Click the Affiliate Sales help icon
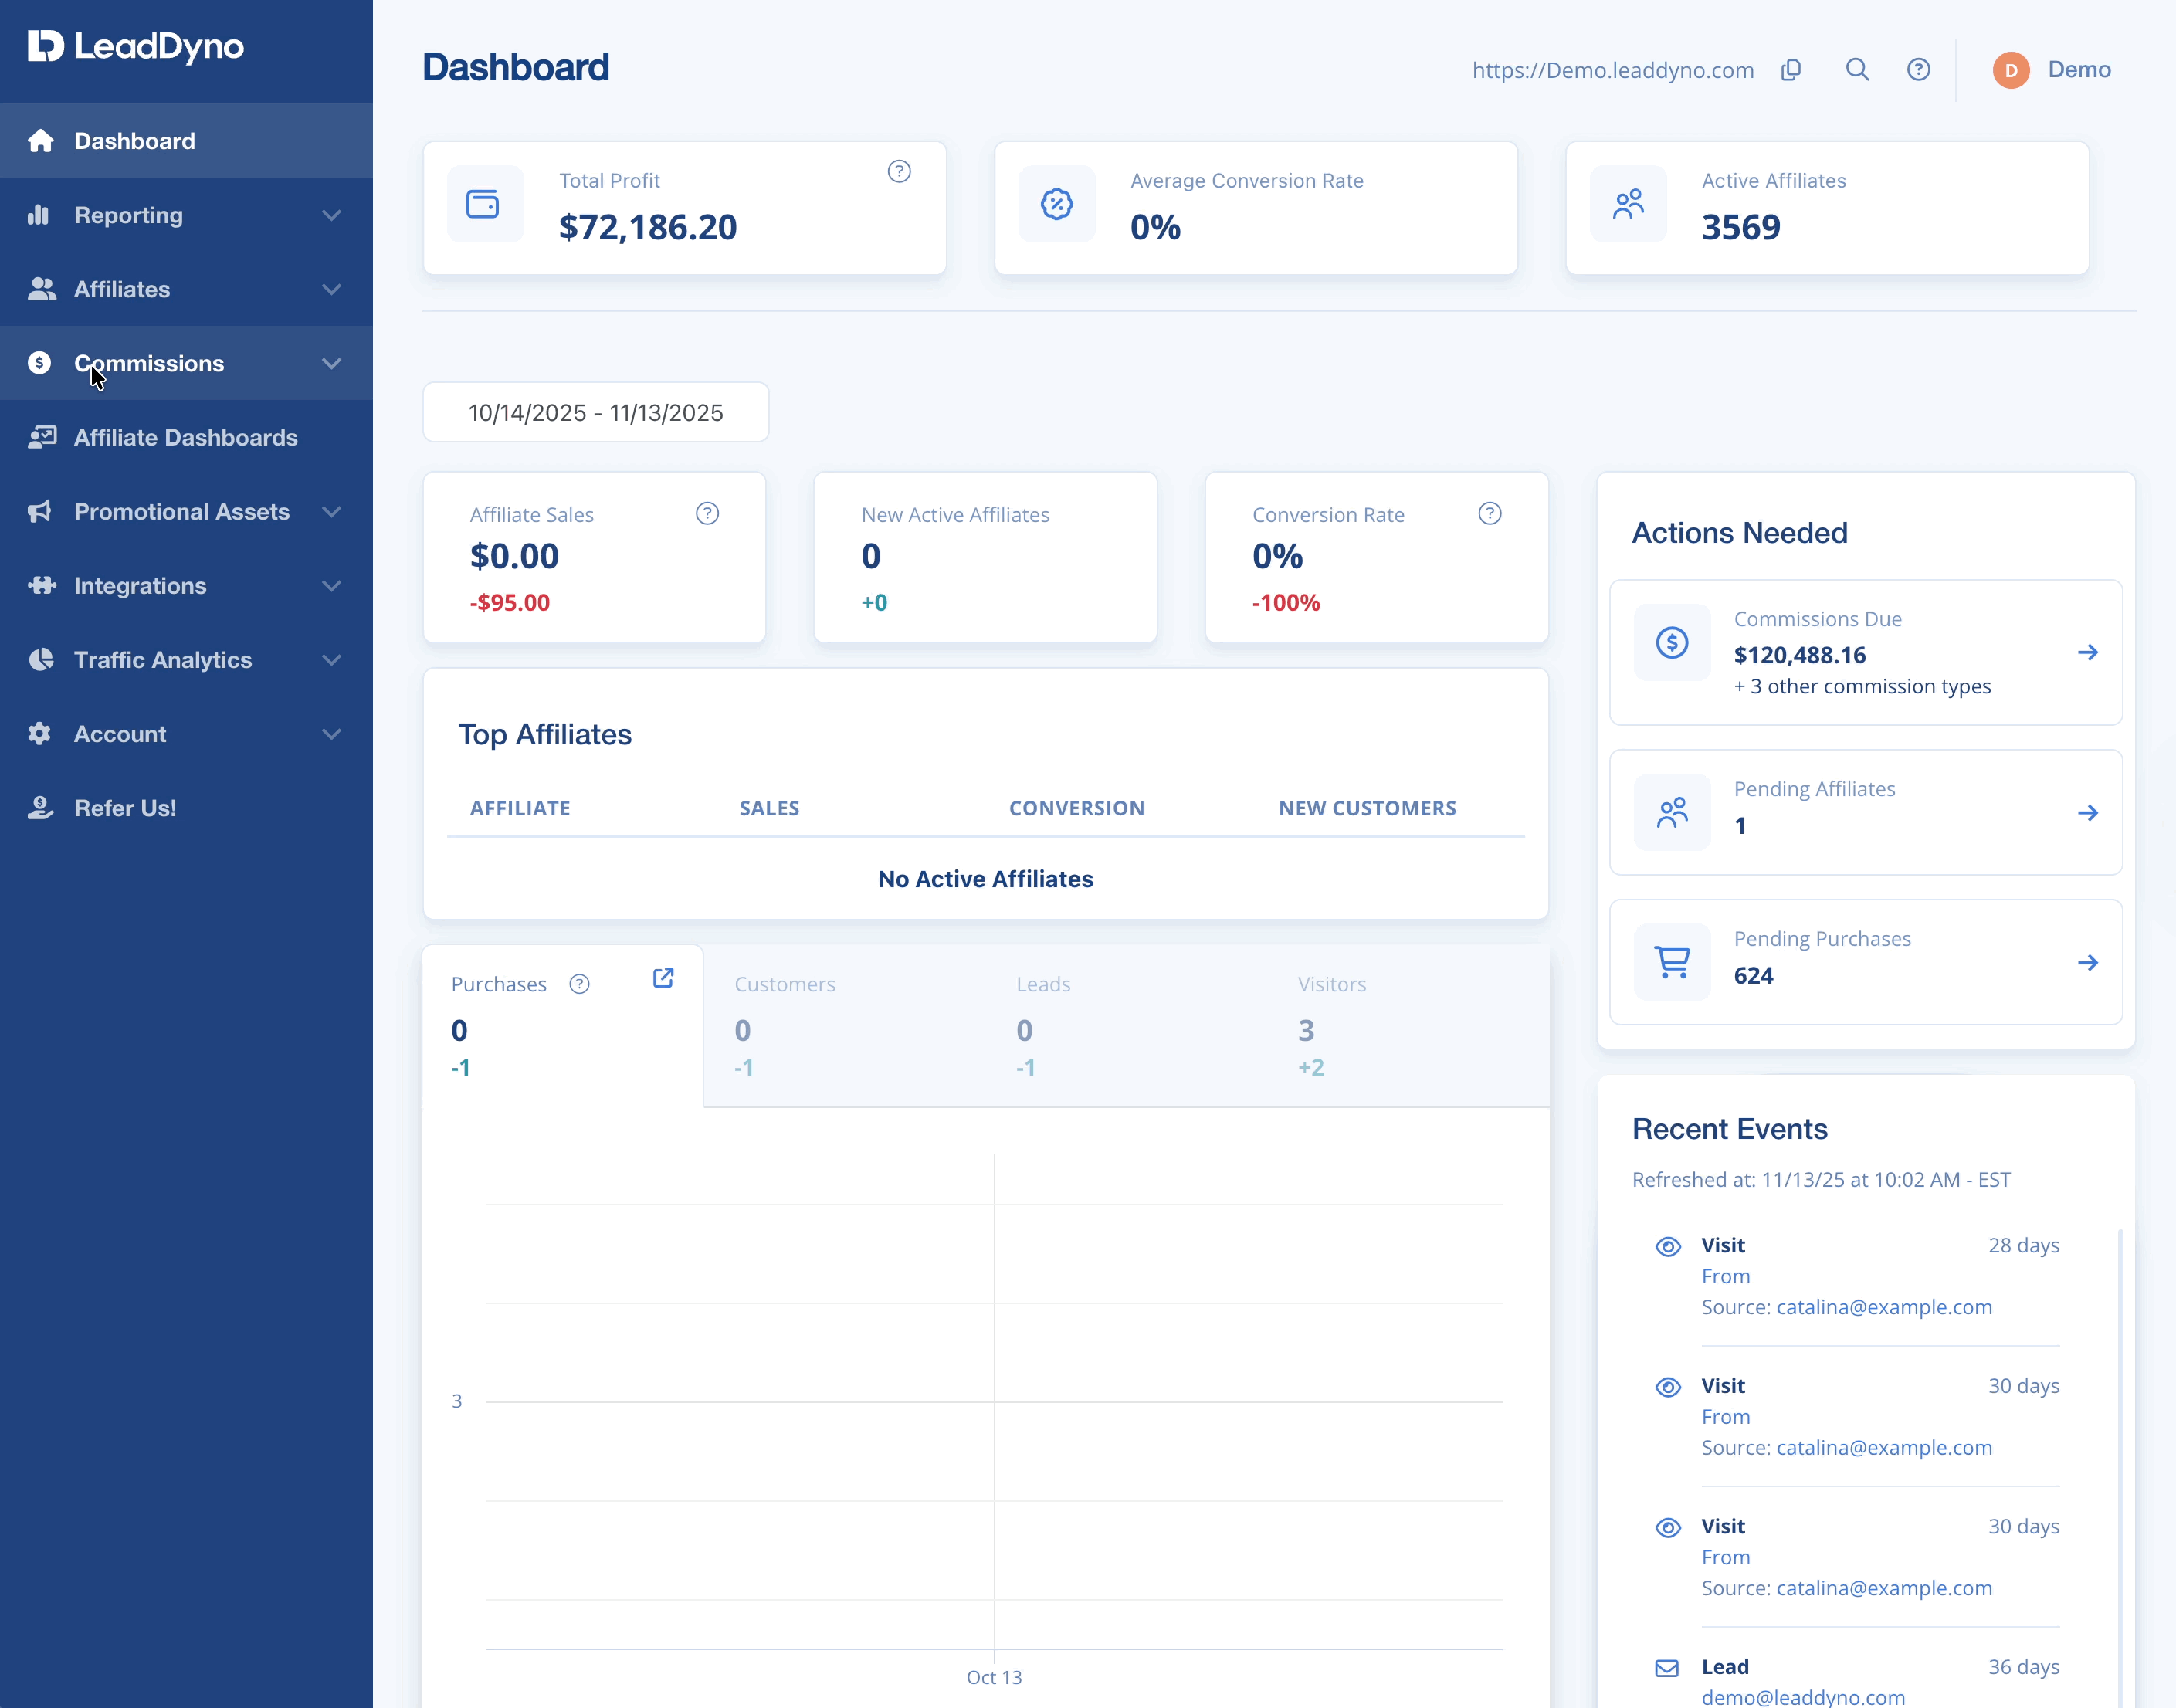This screenshot has height=1708, width=2176. click(707, 513)
